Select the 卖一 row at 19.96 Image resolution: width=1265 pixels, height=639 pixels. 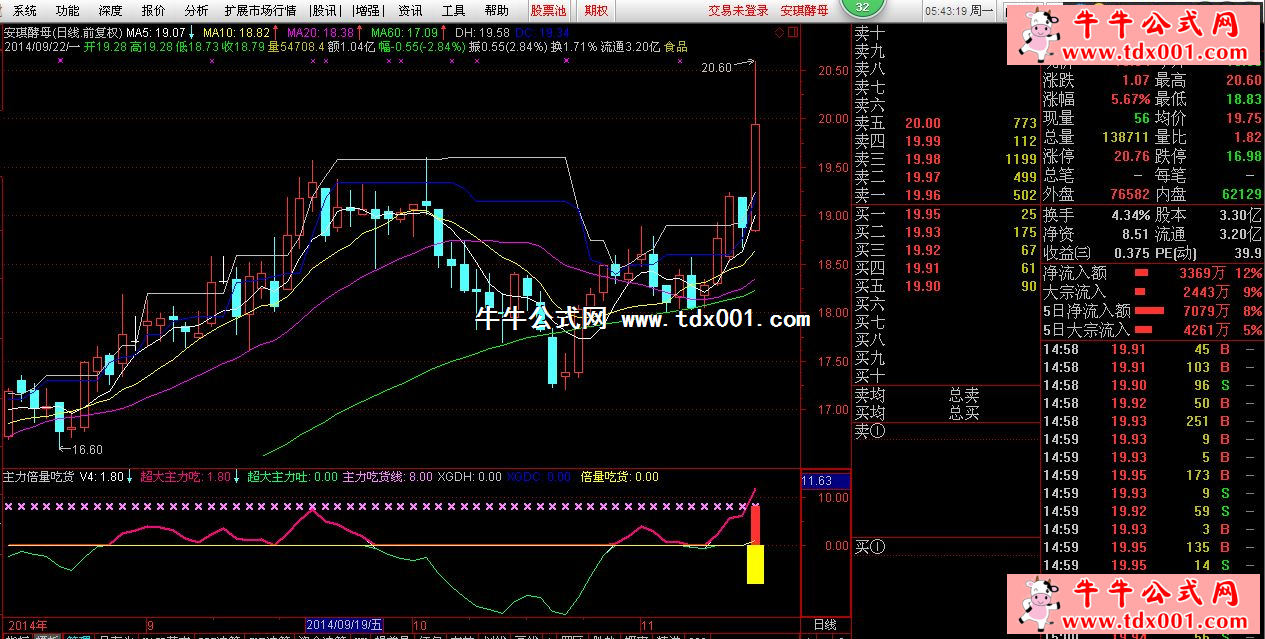[x=947, y=195]
